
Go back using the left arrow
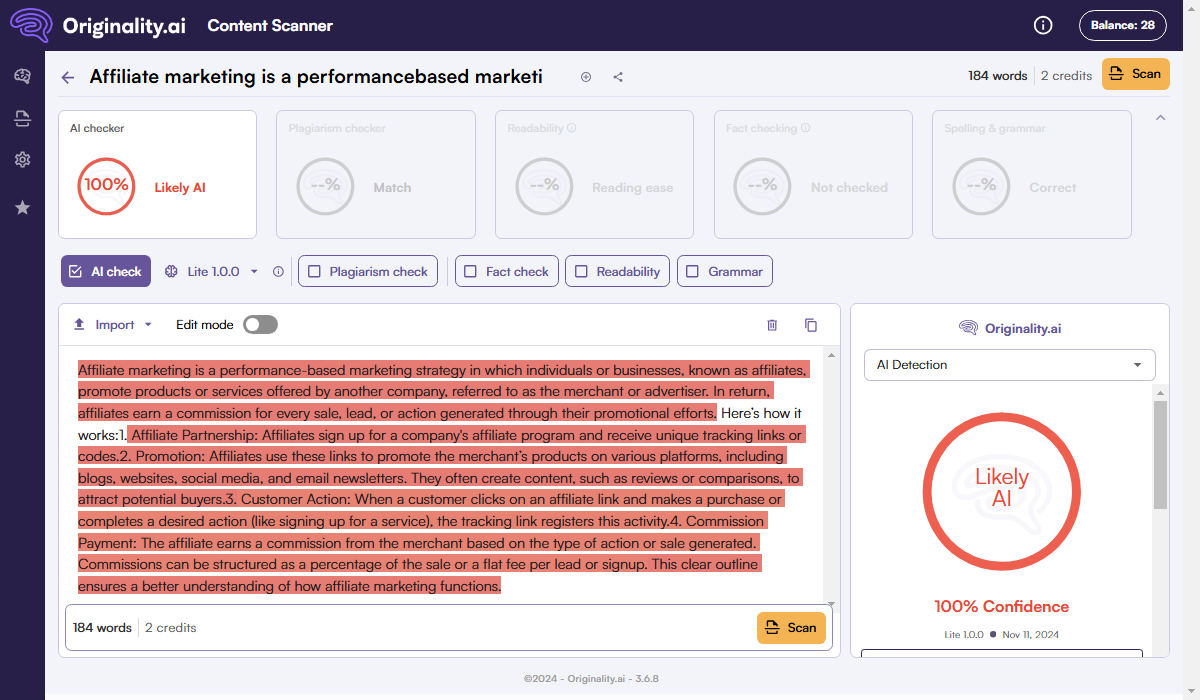click(x=68, y=77)
